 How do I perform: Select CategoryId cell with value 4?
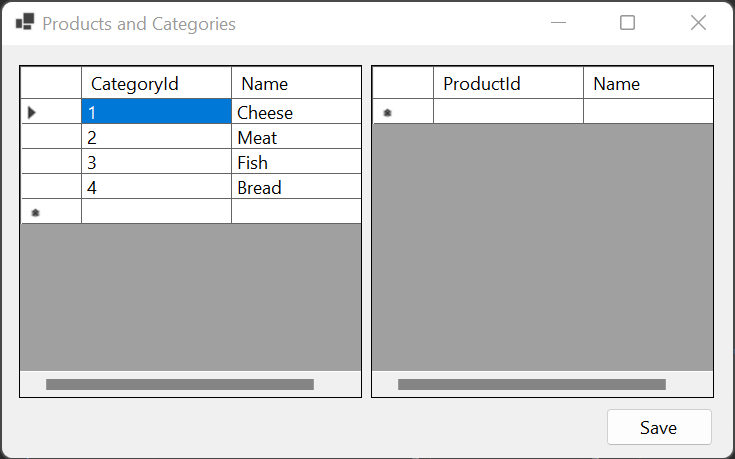[155, 188]
